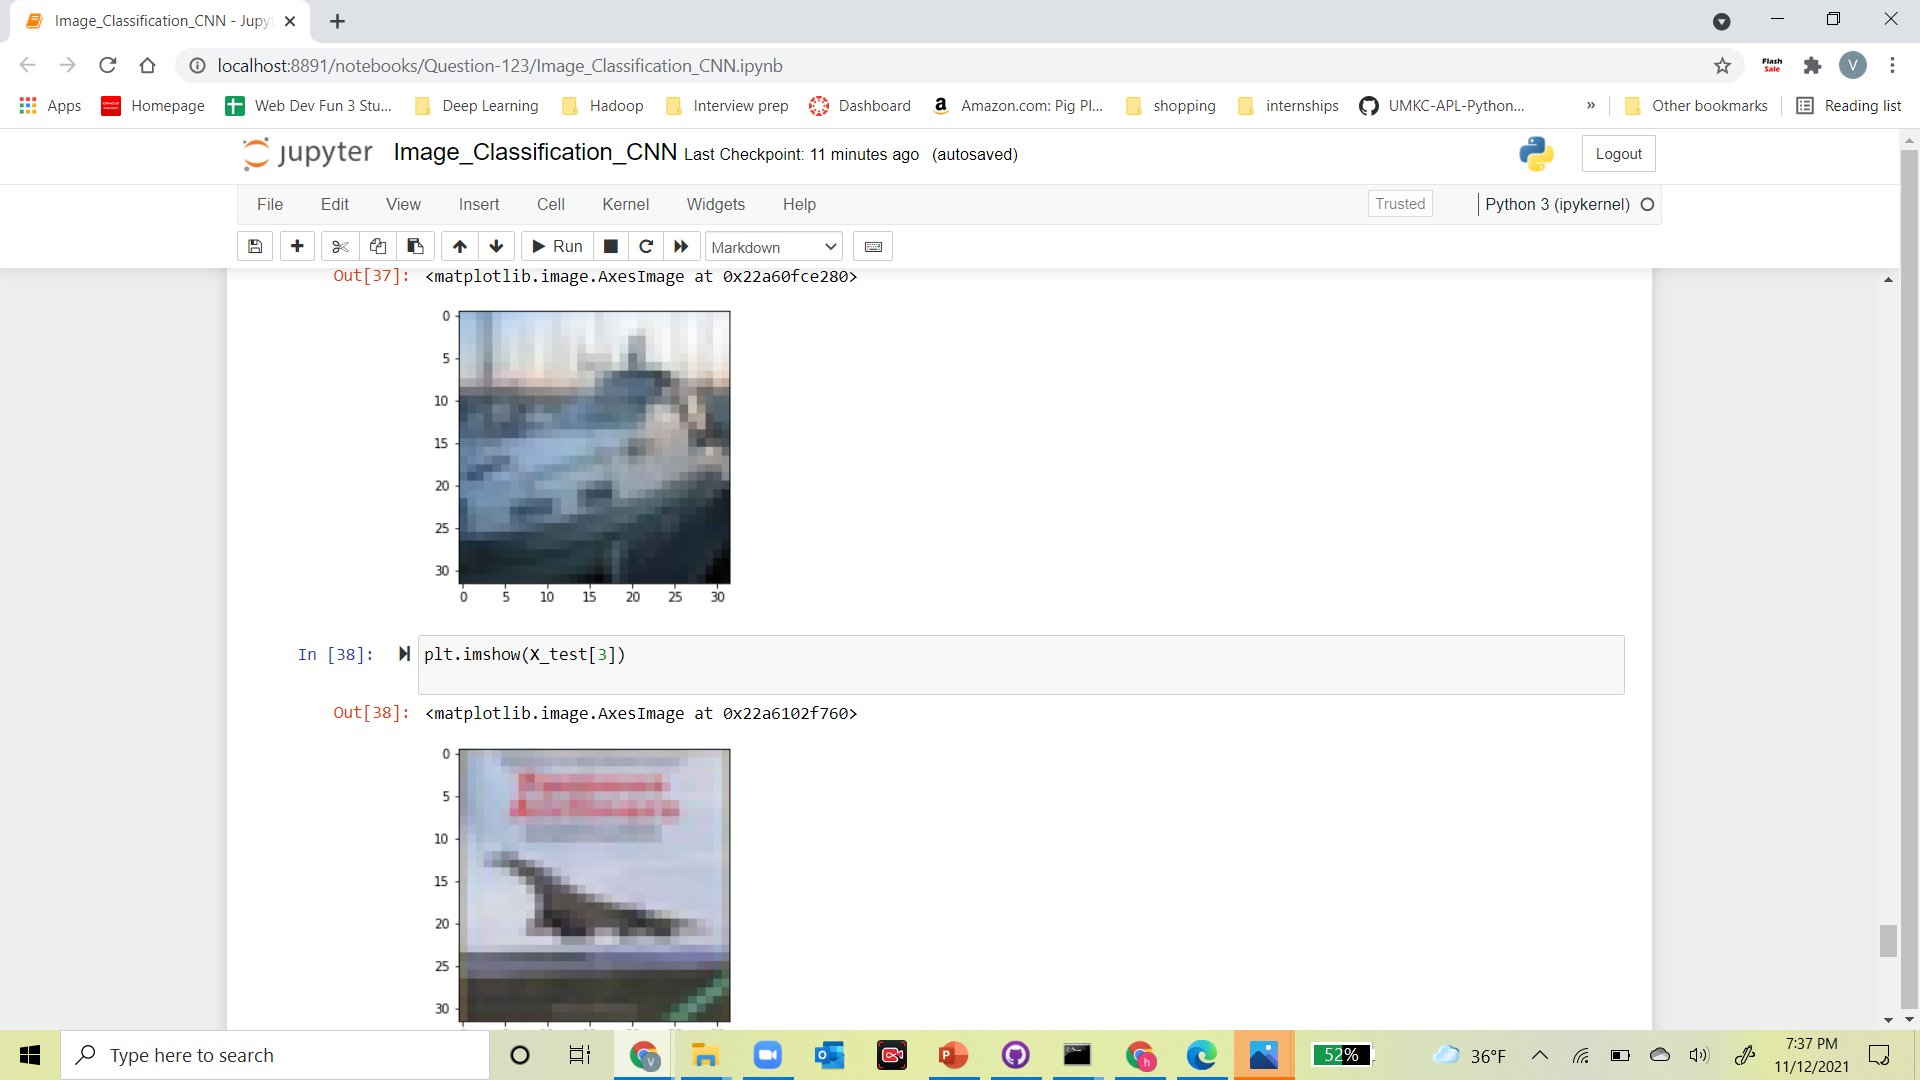The height and width of the screenshot is (1080, 1920).
Task: Click the Trusted notebook indicator
Action: 1400,204
